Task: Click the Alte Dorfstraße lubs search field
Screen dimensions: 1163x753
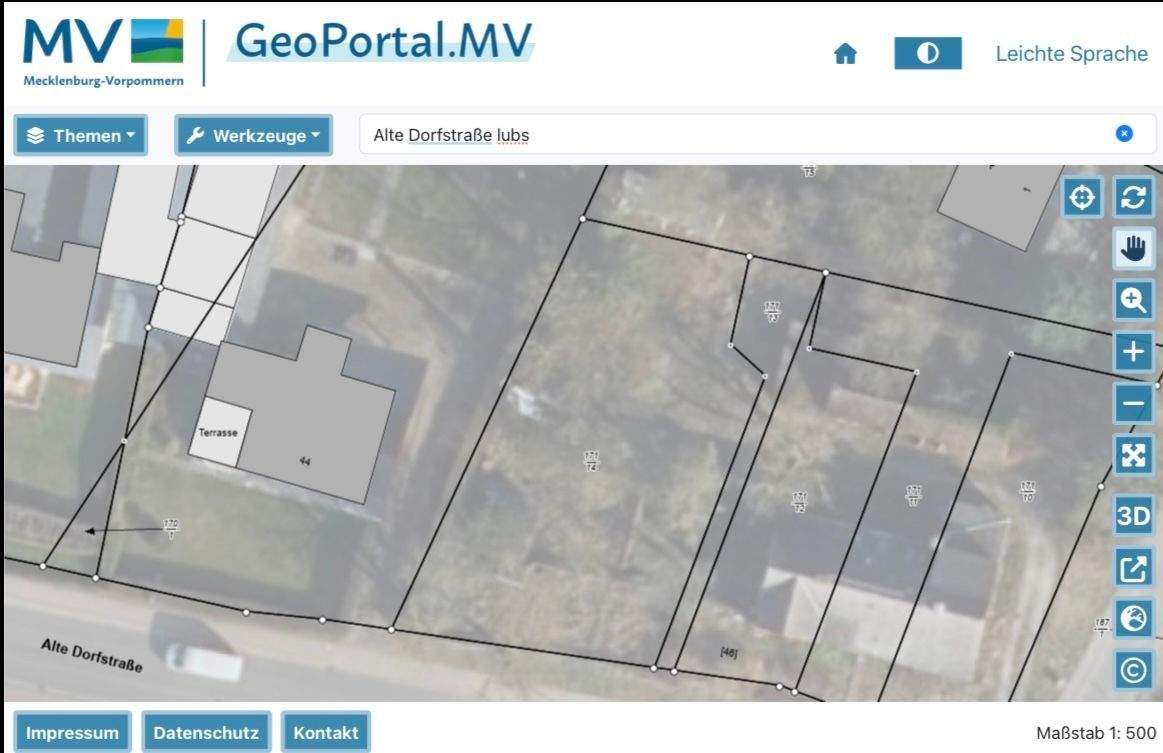Action: (x=730, y=135)
